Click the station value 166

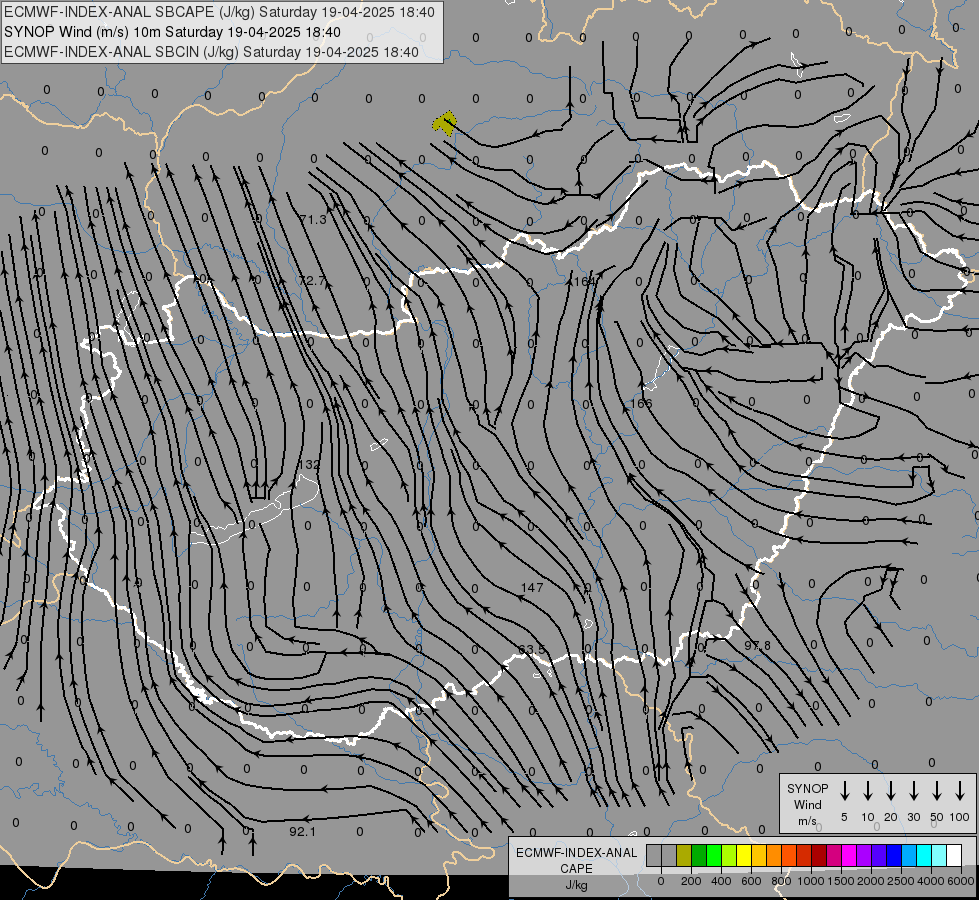[641, 403]
